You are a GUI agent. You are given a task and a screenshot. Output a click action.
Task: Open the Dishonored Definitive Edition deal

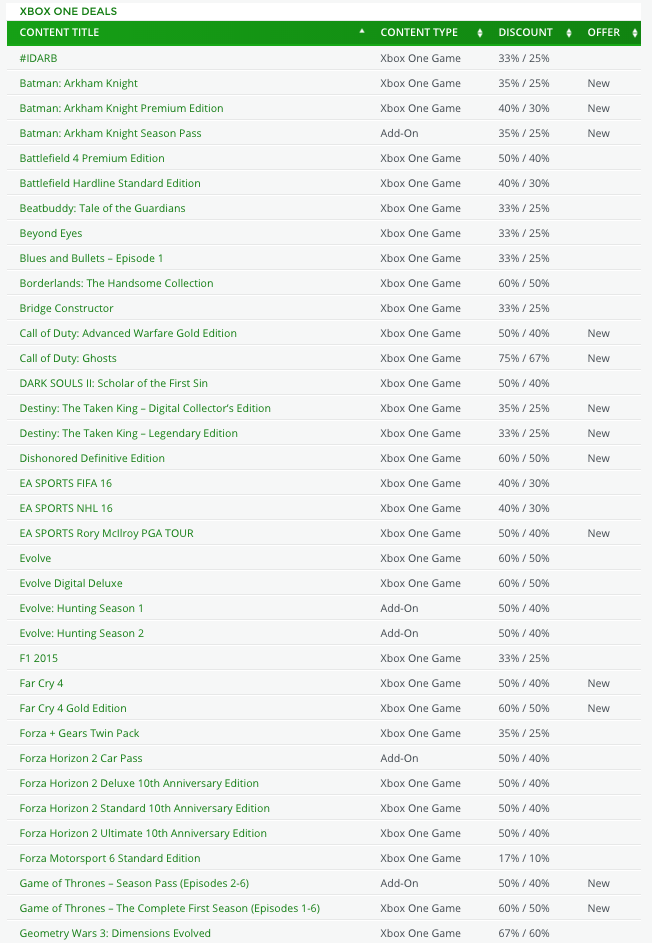(94, 458)
